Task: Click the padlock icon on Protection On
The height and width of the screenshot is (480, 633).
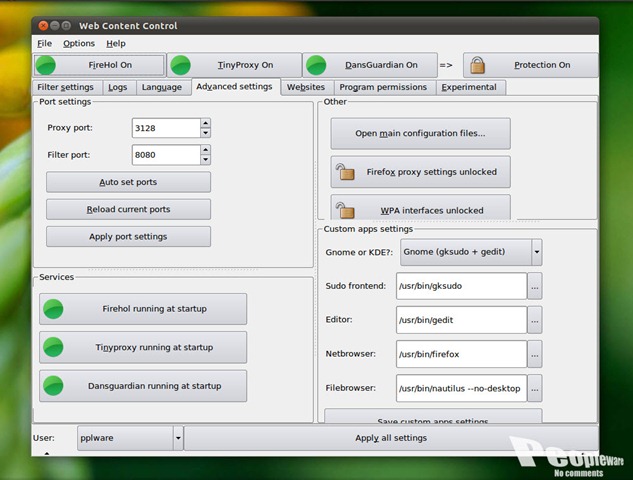Action: point(477,65)
